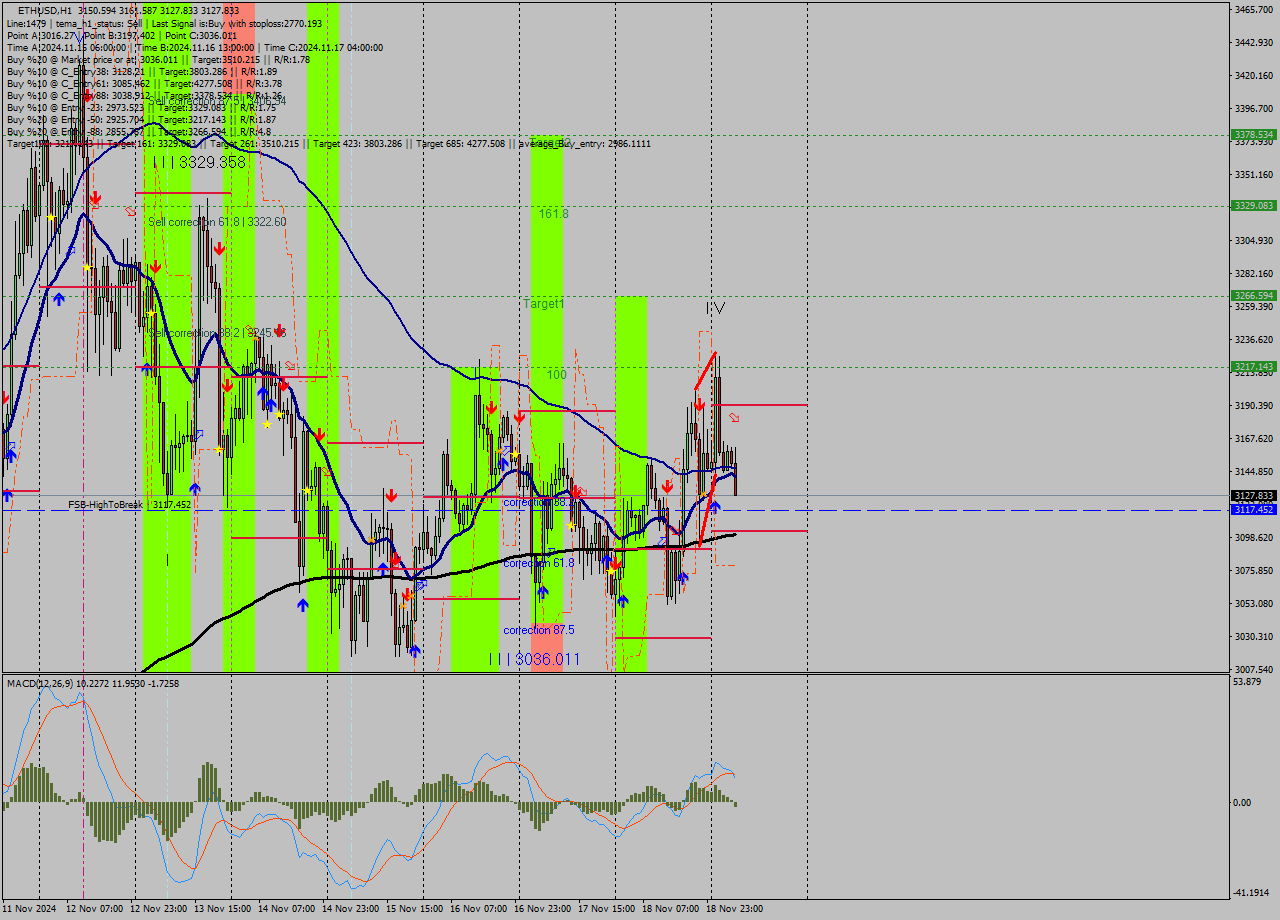Select the 3396.700 price axis value
Viewport: 1280px width, 920px height.
(x=1254, y=108)
